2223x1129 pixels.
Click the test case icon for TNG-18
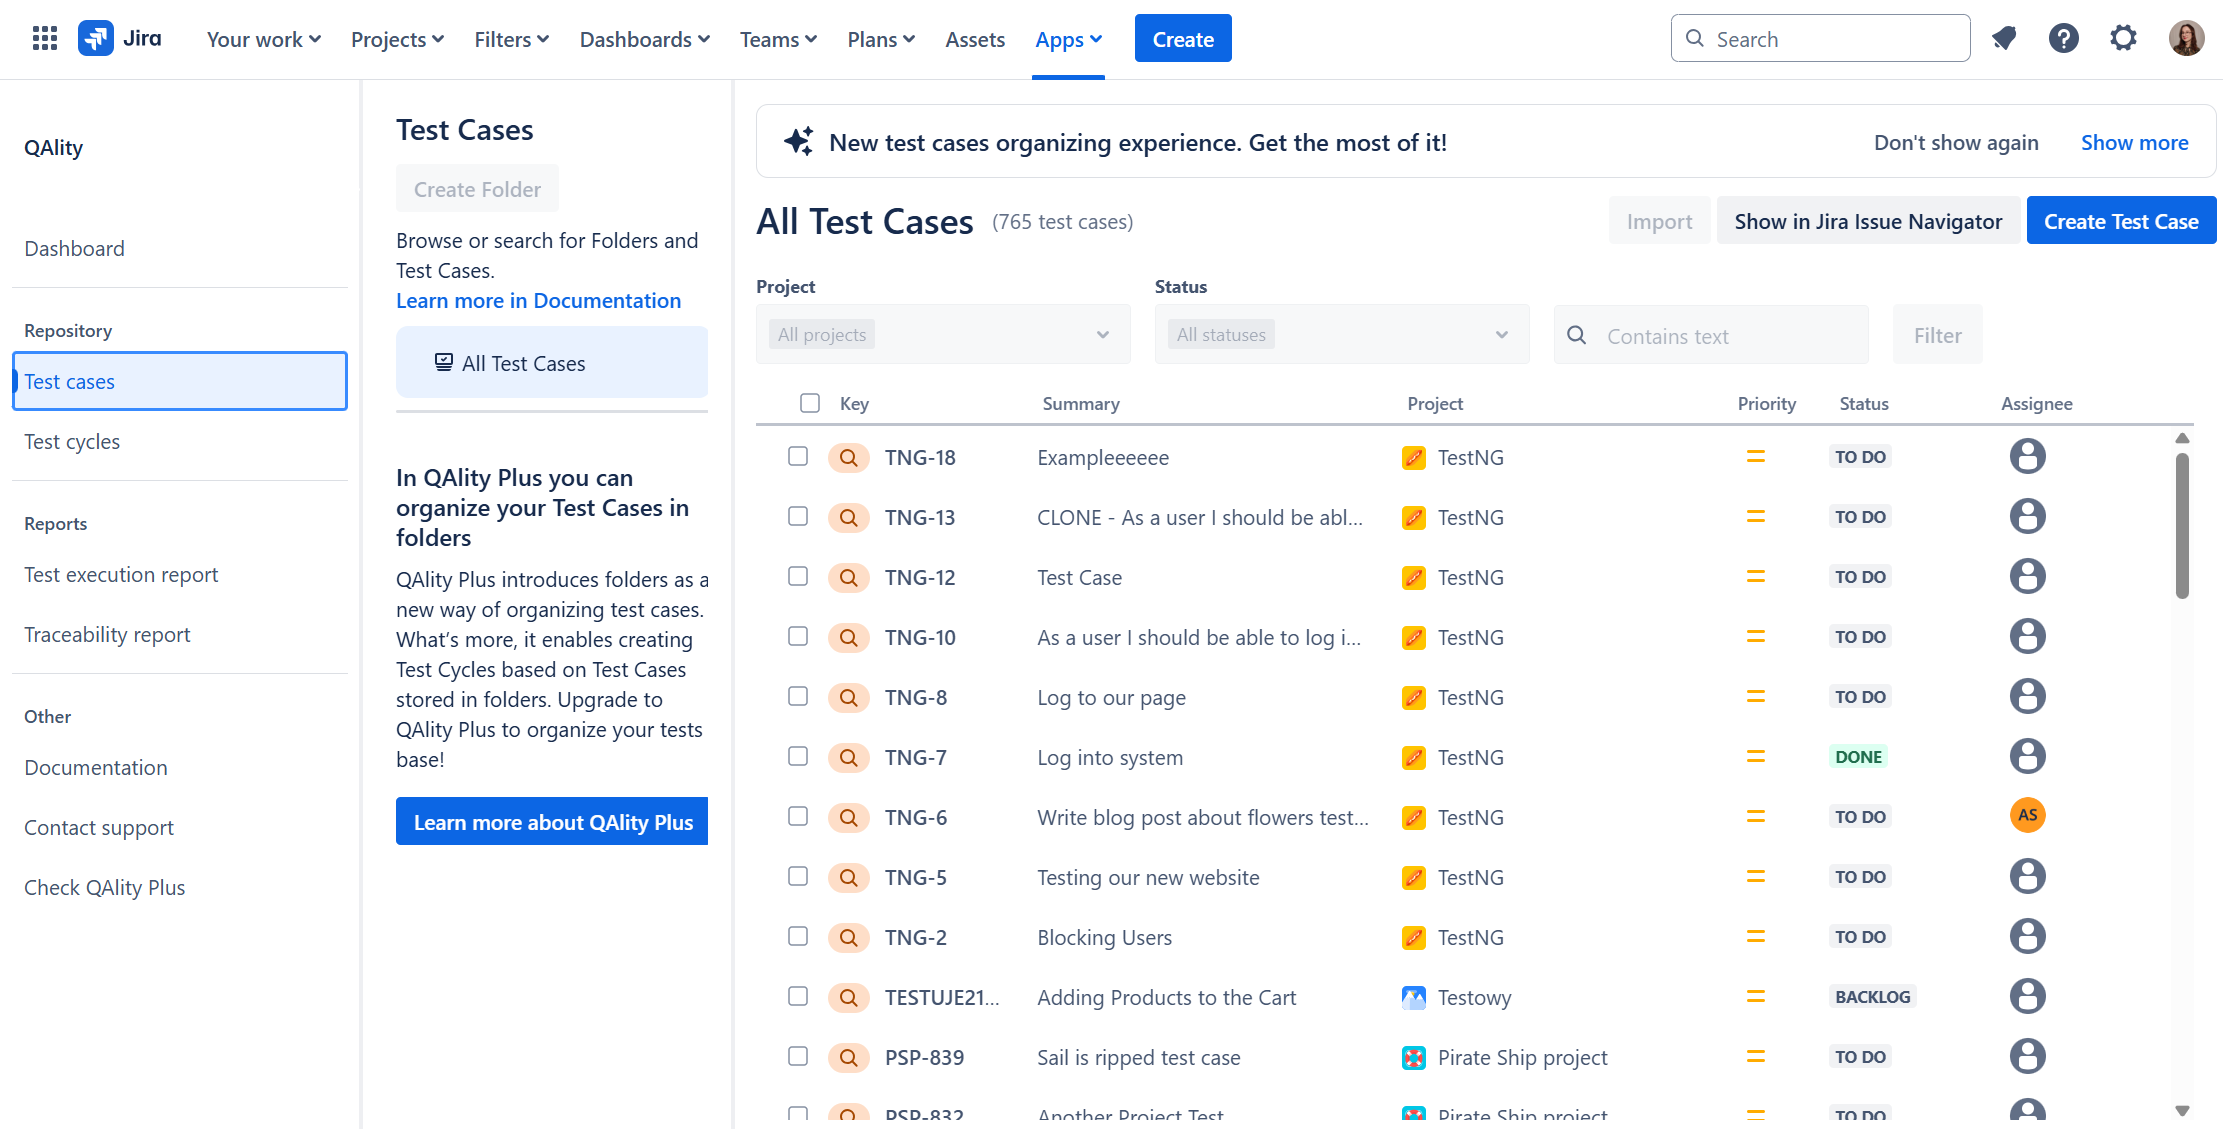point(848,457)
